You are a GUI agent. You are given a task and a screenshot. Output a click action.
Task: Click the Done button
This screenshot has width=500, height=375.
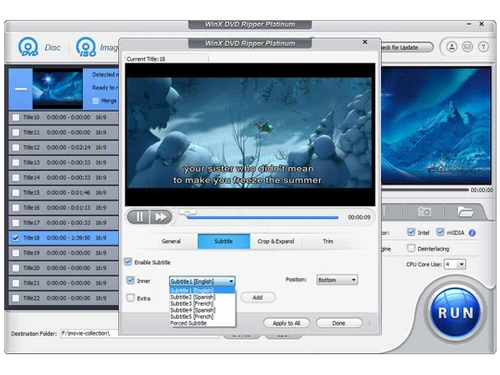coord(339,323)
